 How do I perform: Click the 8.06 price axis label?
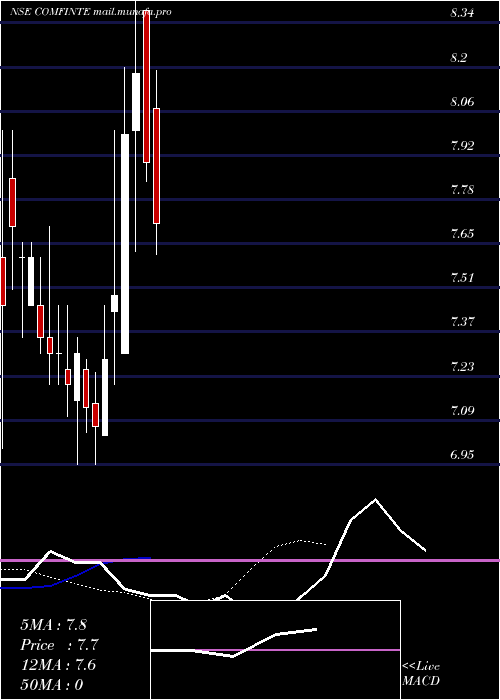pos(462,101)
